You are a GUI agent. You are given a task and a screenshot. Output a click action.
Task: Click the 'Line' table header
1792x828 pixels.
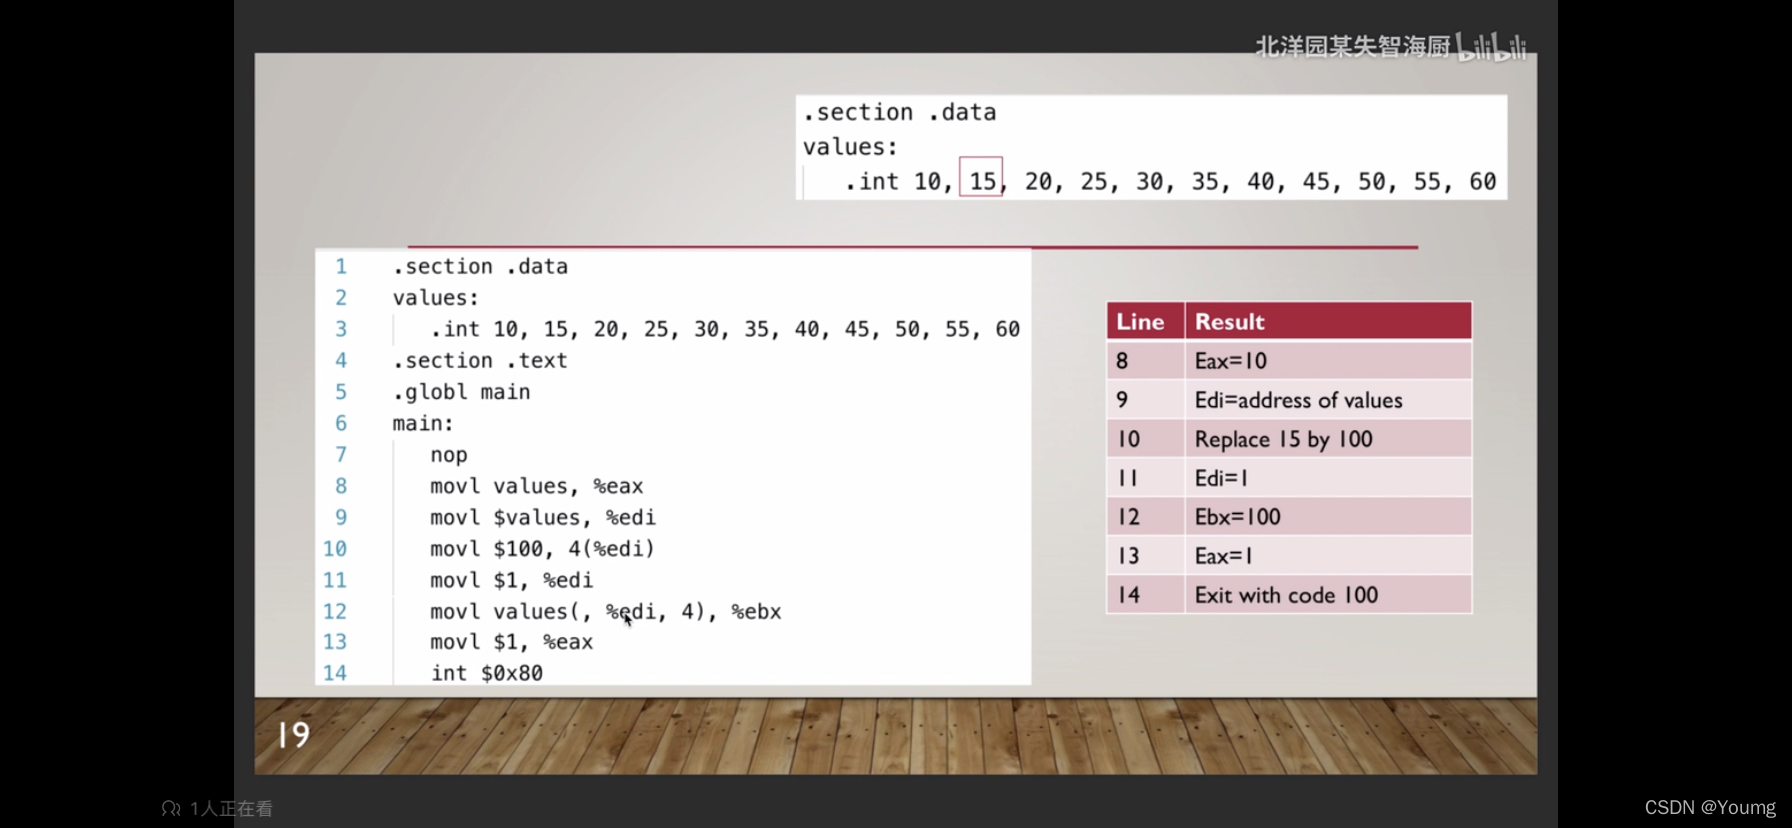point(1146,322)
